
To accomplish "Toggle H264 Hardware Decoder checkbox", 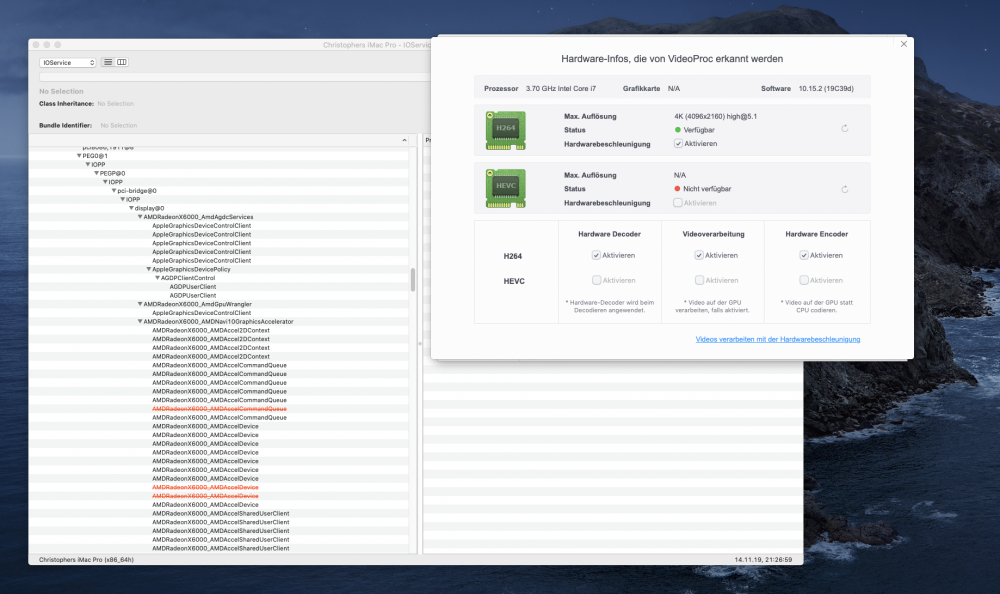I will point(596,255).
